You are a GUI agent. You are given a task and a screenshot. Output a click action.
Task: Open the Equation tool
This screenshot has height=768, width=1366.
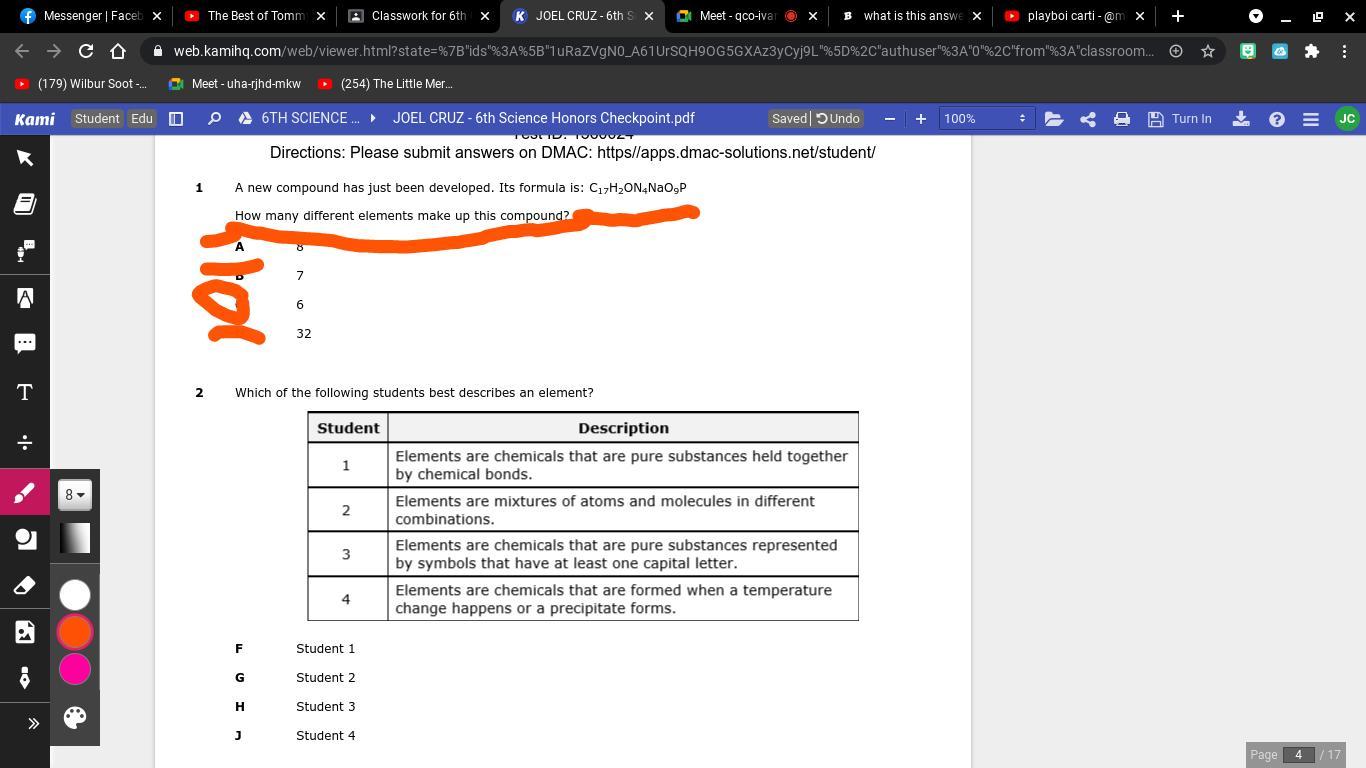25,442
